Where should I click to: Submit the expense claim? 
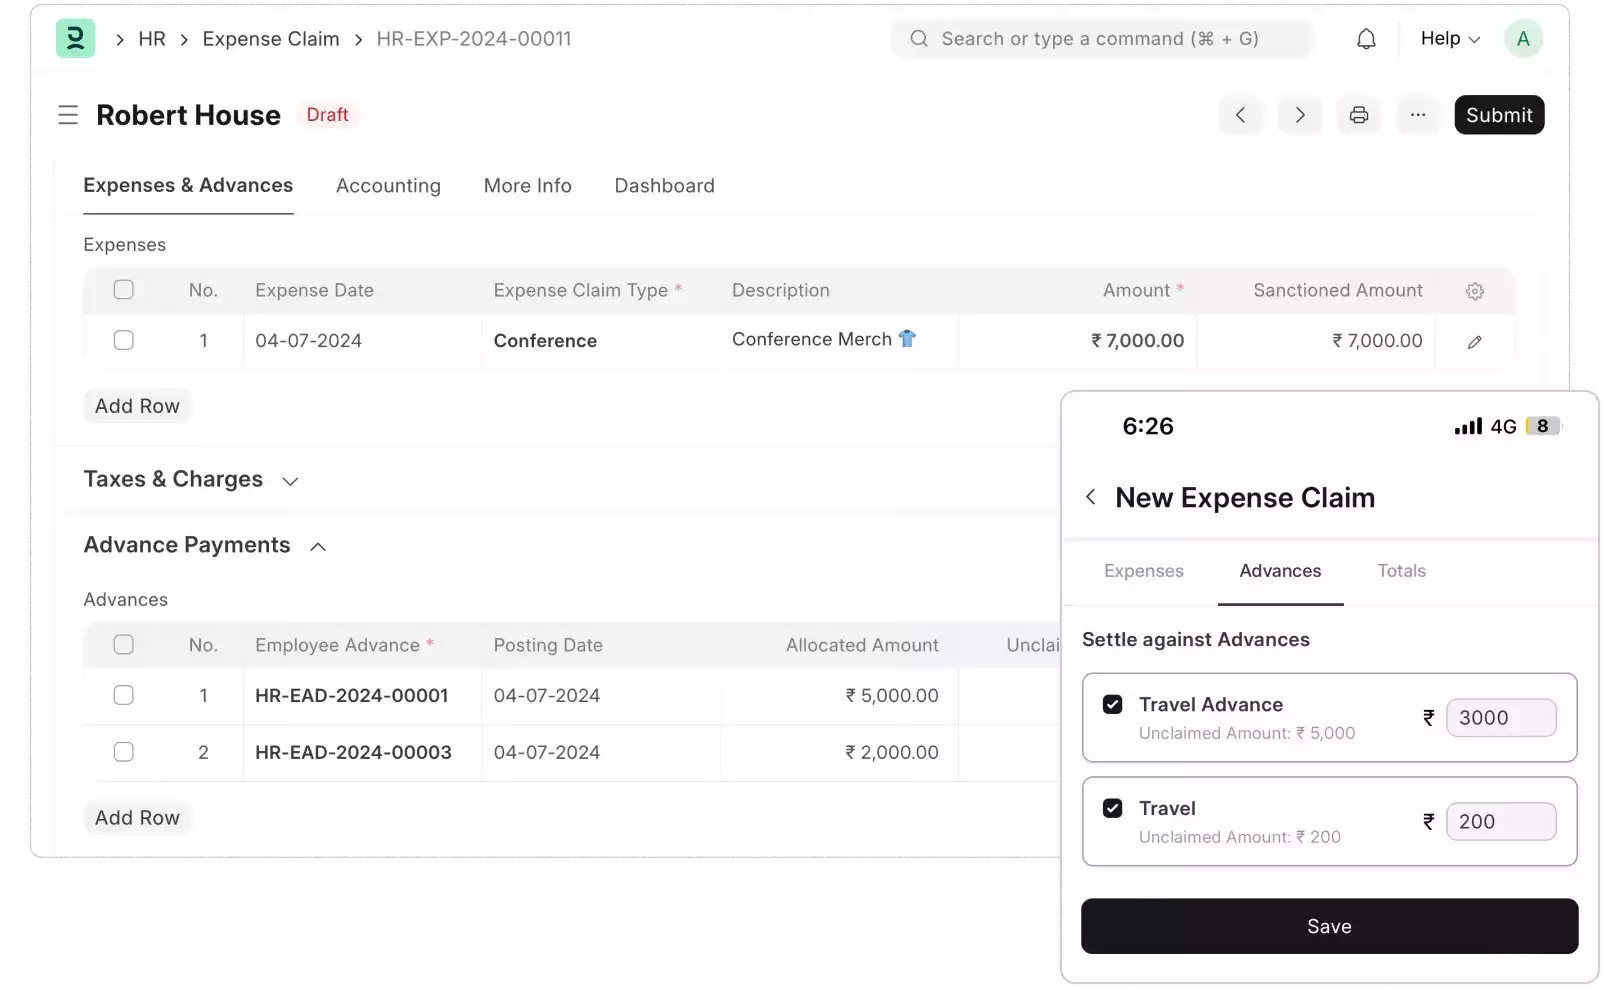pyautogui.click(x=1498, y=114)
